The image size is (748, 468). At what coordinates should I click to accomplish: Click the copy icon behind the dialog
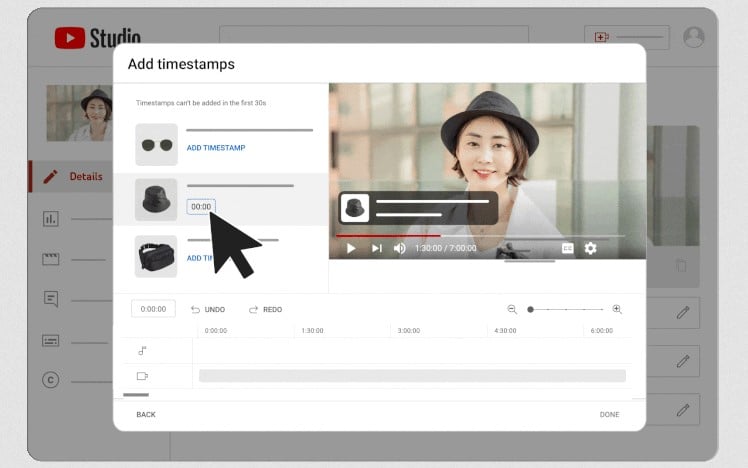point(681,265)
